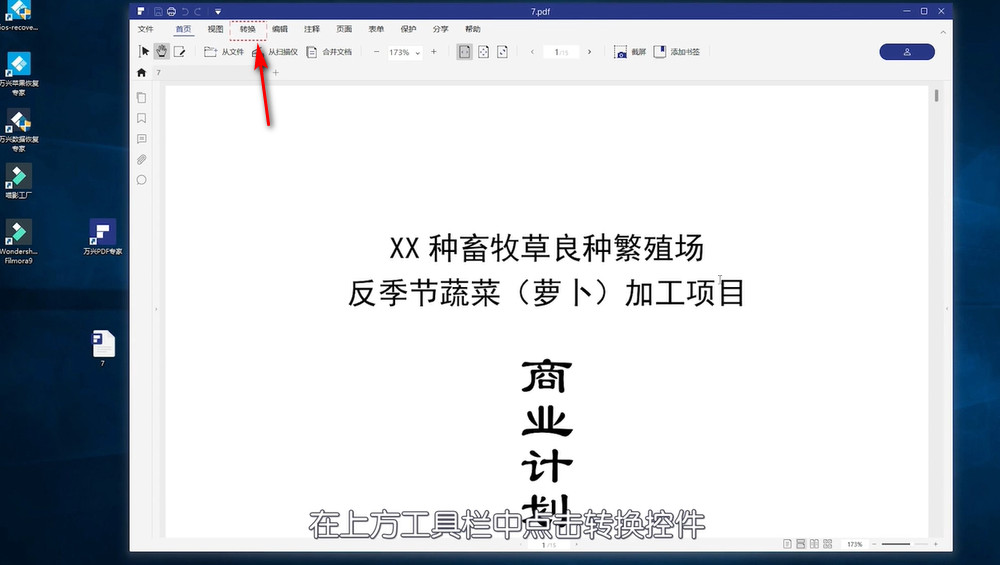Zoom out with the minus button
The width and height of the screenshot is (1000, 565).
pos(376,52)
